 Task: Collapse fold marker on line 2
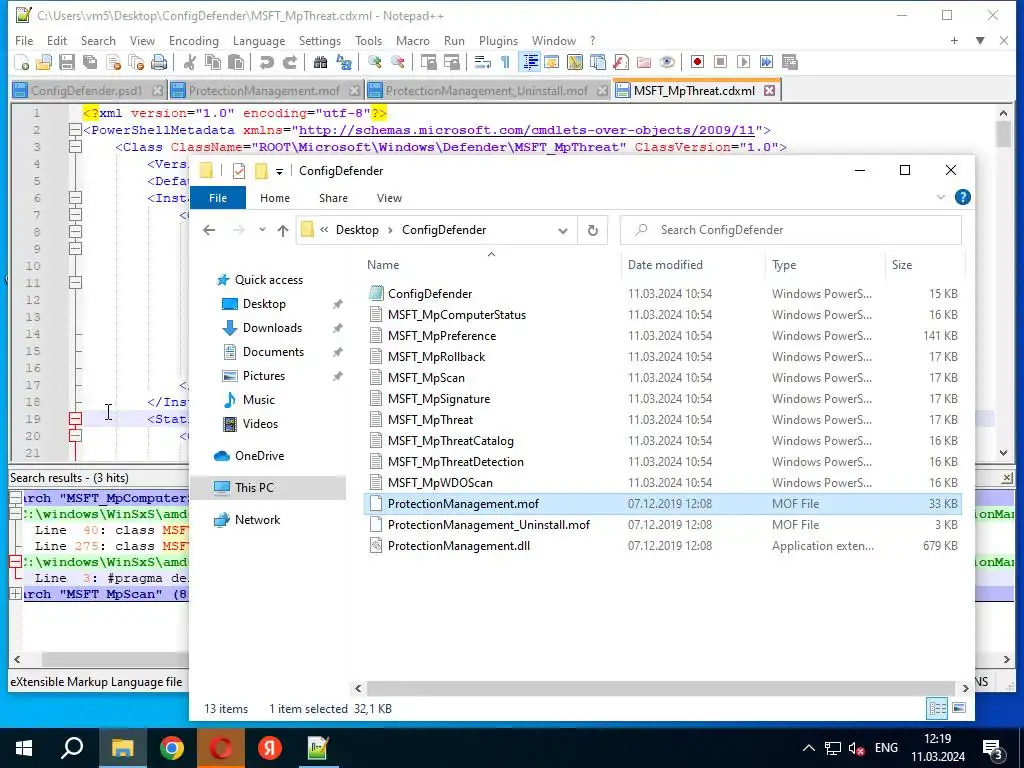point(75,130)
